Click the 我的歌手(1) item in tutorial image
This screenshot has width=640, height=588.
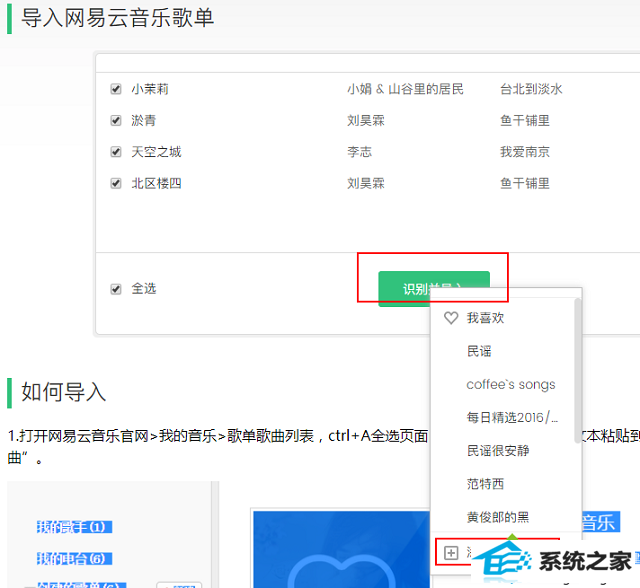point(74,527)
